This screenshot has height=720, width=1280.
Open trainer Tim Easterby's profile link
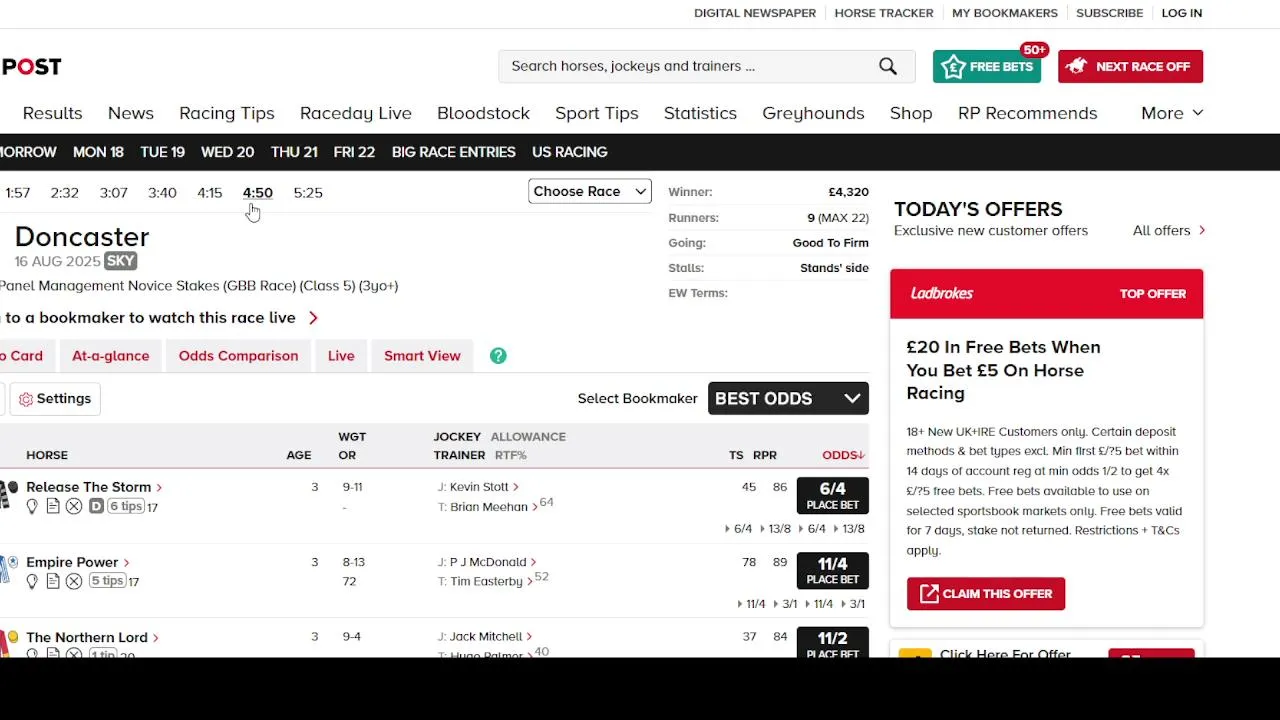tap(491, 581)
